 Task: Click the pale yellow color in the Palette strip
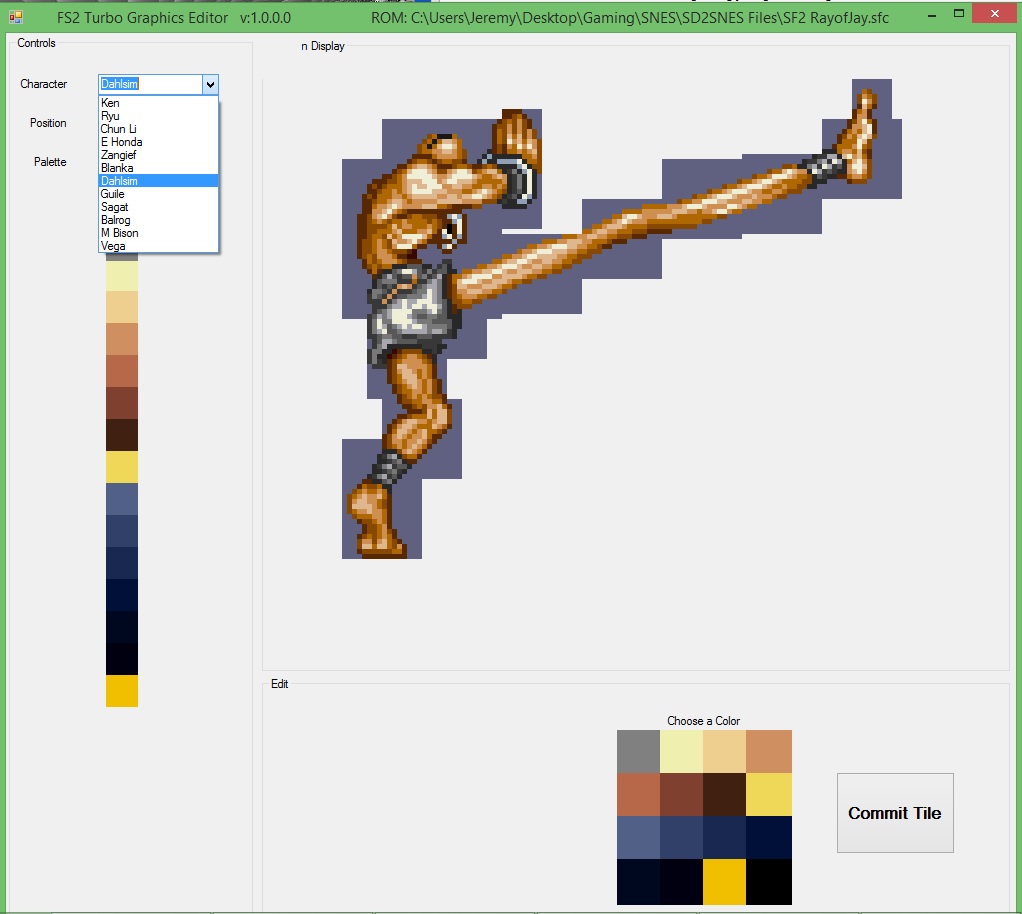(x=122, y=276)
